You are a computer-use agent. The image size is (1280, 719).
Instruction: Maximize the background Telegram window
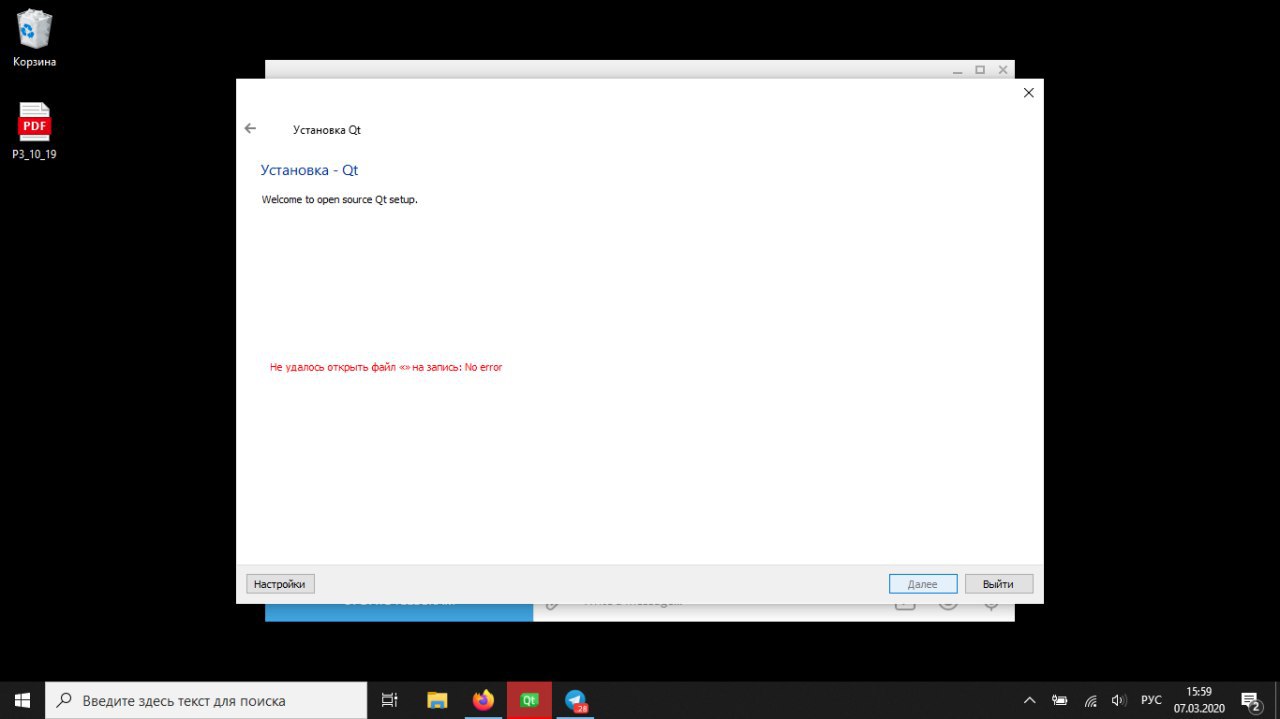click(980, 70)
